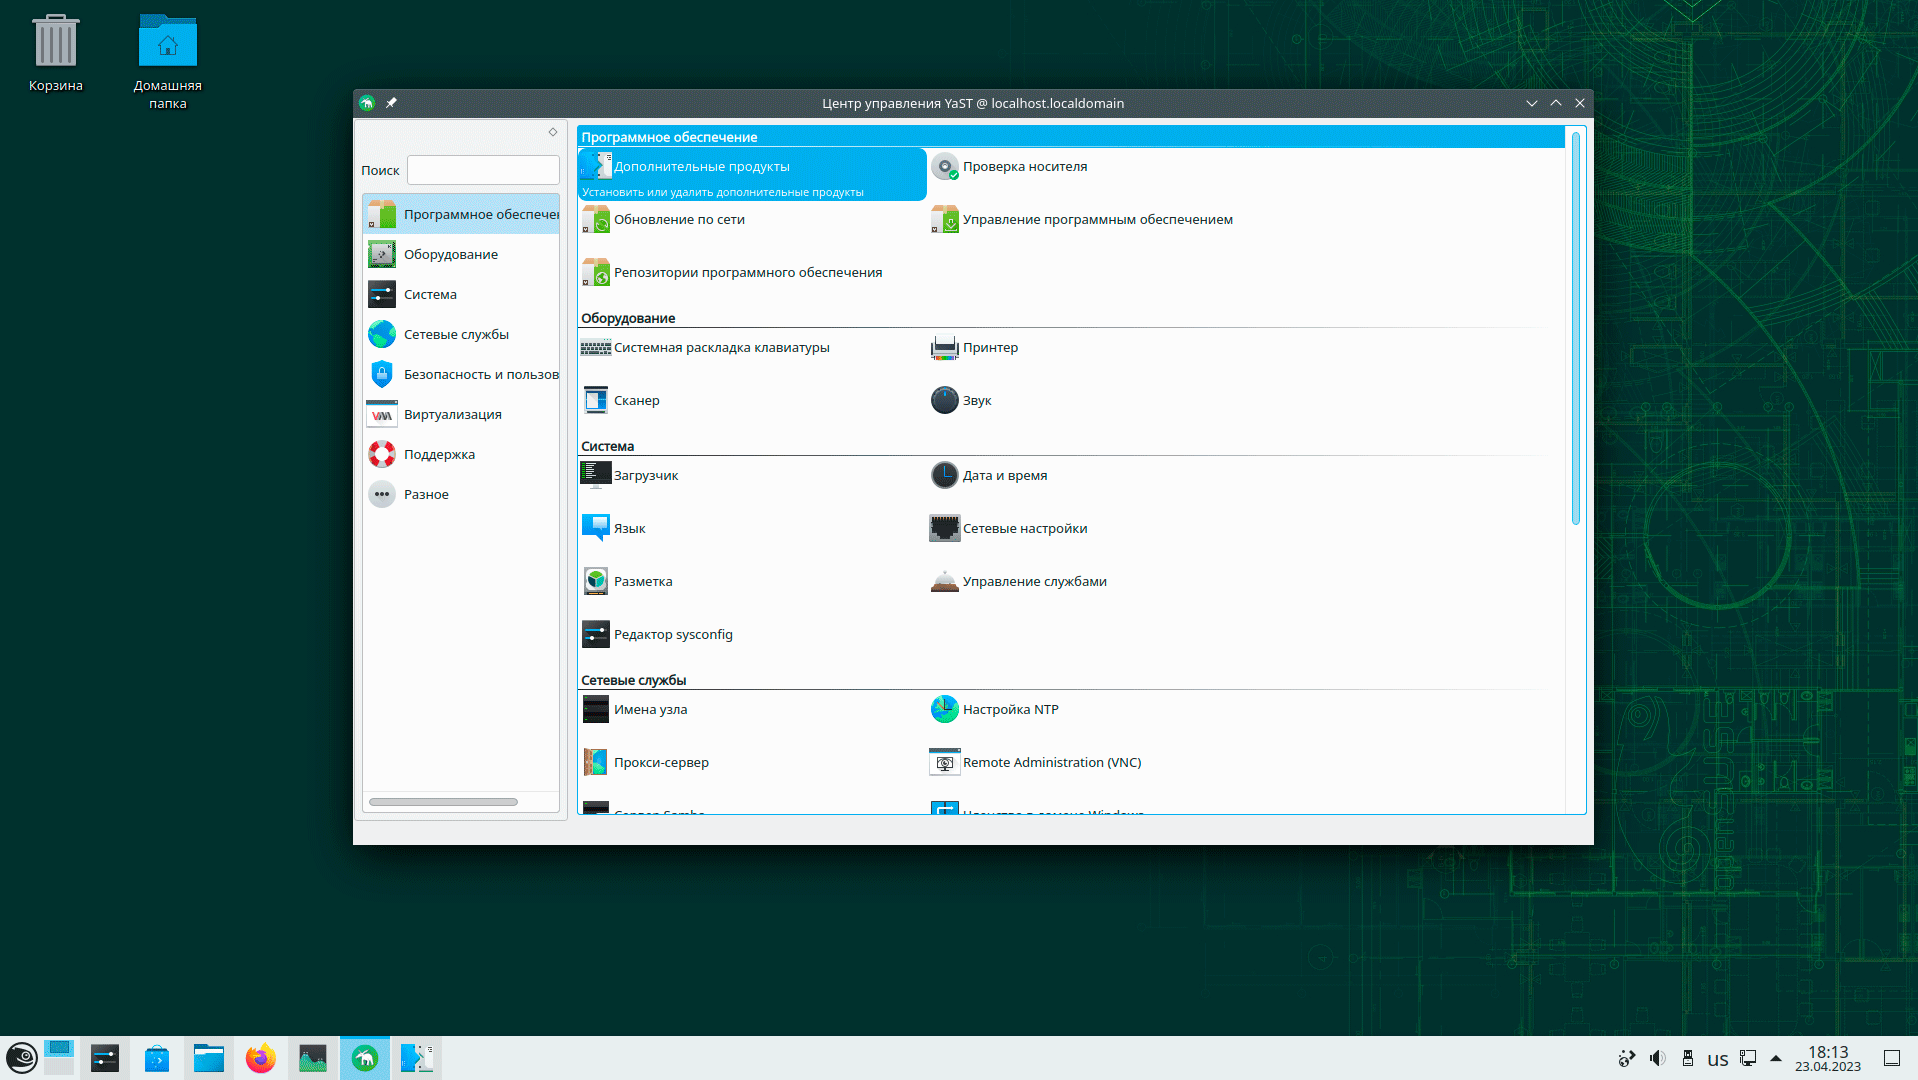
Task: Select Сетевые службы category in sidebar
Action: coord(455,335)
